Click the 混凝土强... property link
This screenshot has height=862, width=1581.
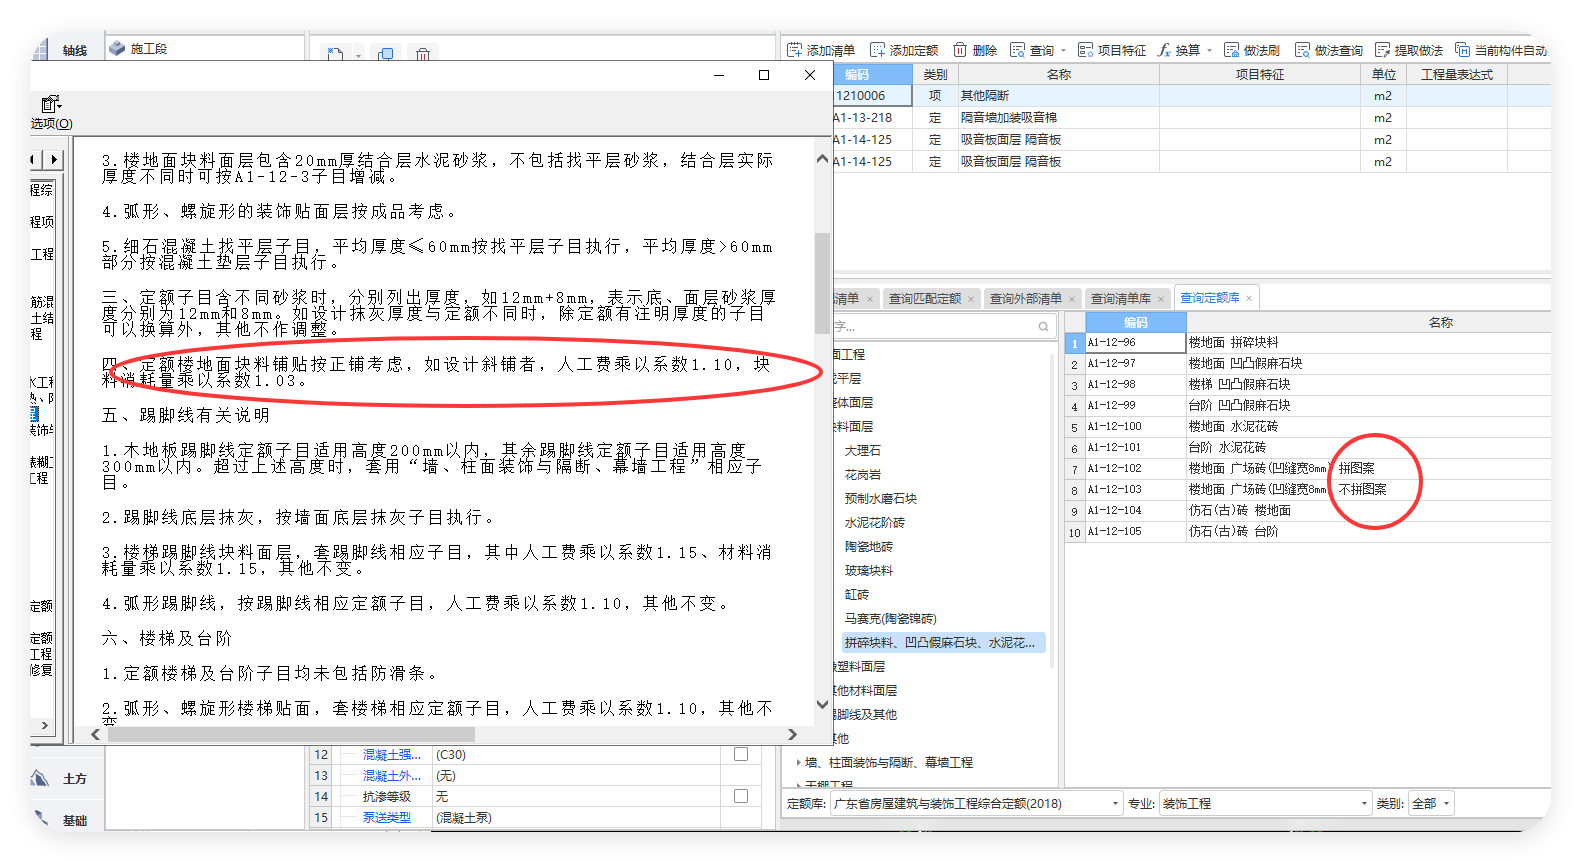click(x=392, y=755)
